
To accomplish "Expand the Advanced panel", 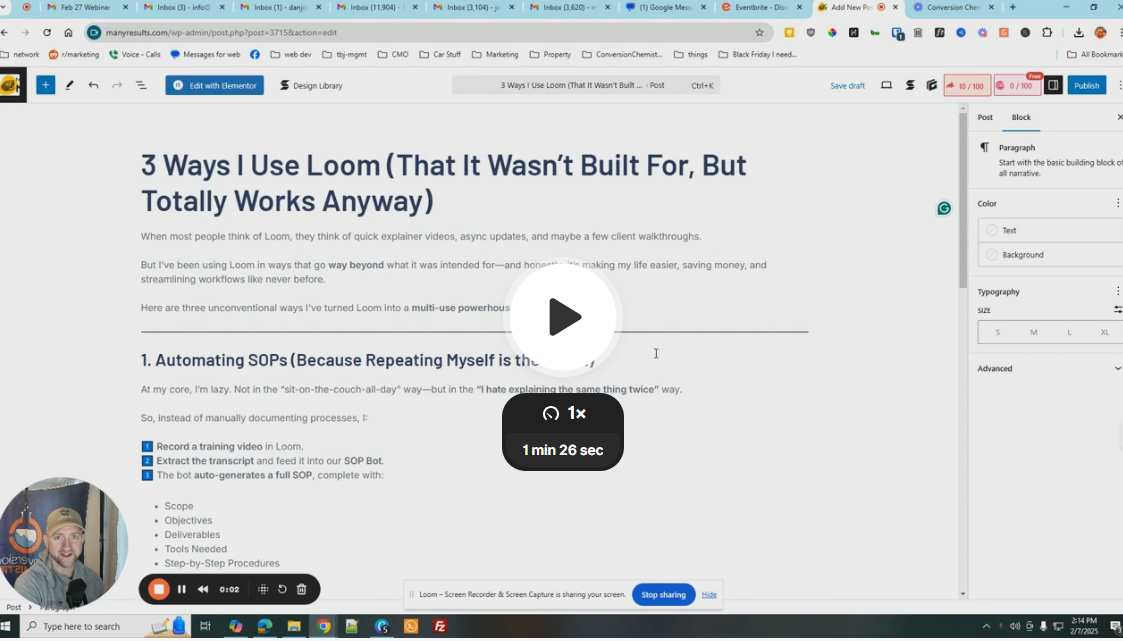I will tap(1049, 368).
